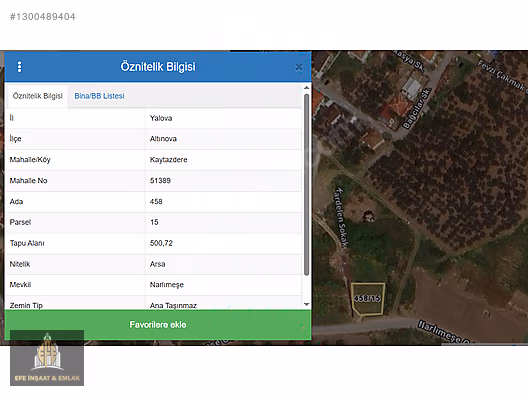Click the Mahalle/Köy row label
Viewport: 528px width, 396px height.
30,160
